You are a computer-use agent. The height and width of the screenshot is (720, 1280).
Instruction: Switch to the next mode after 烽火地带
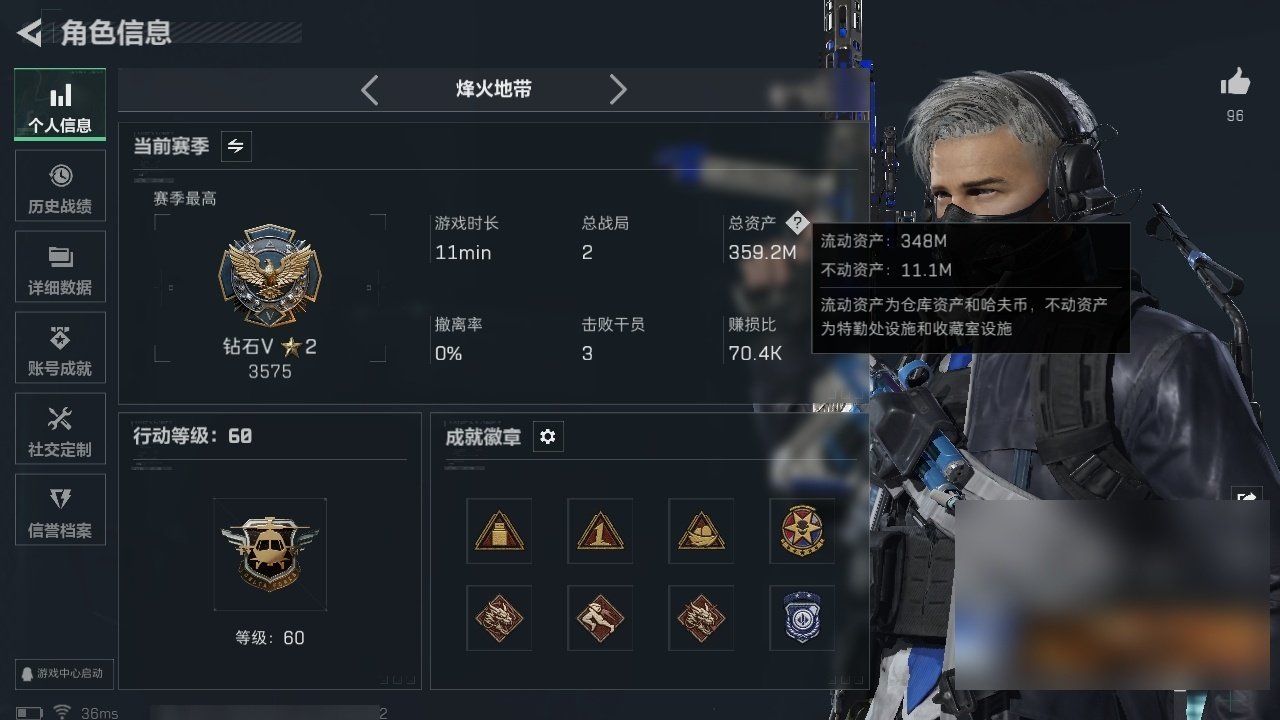[618, 90]
